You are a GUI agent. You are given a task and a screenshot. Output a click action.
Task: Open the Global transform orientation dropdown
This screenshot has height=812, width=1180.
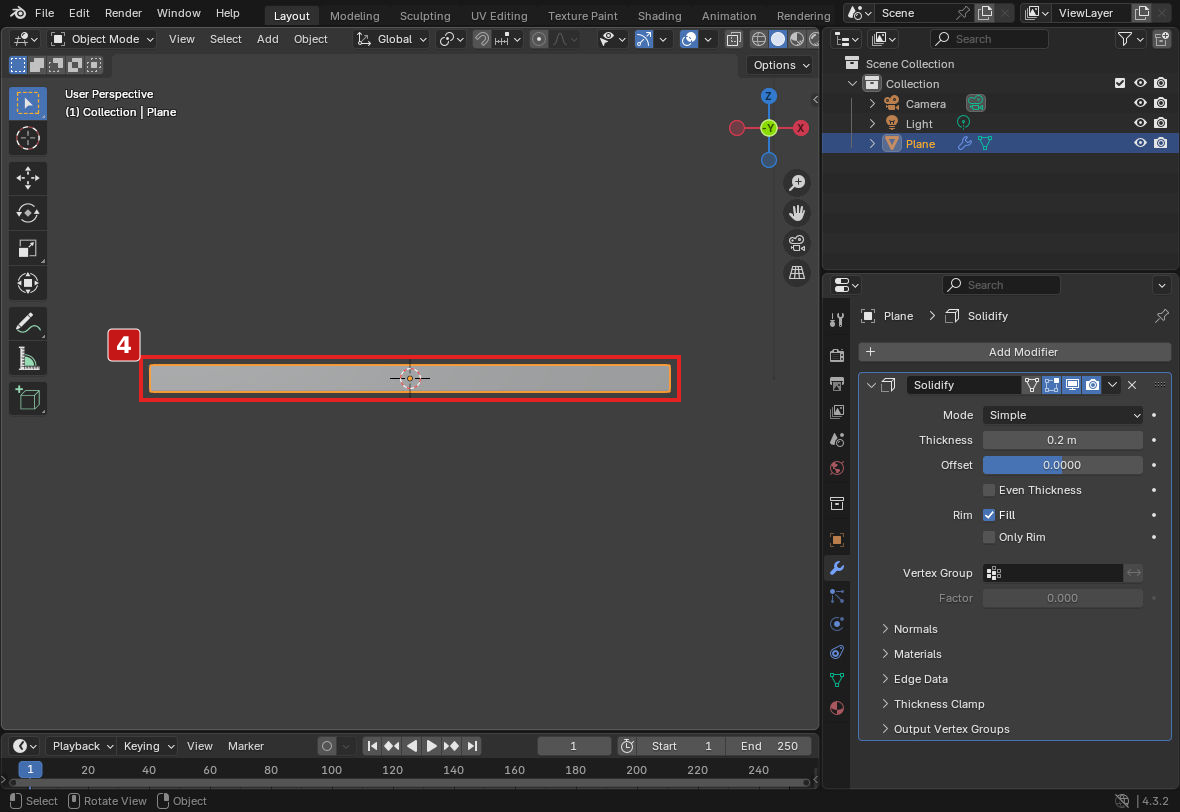point(391,39)
